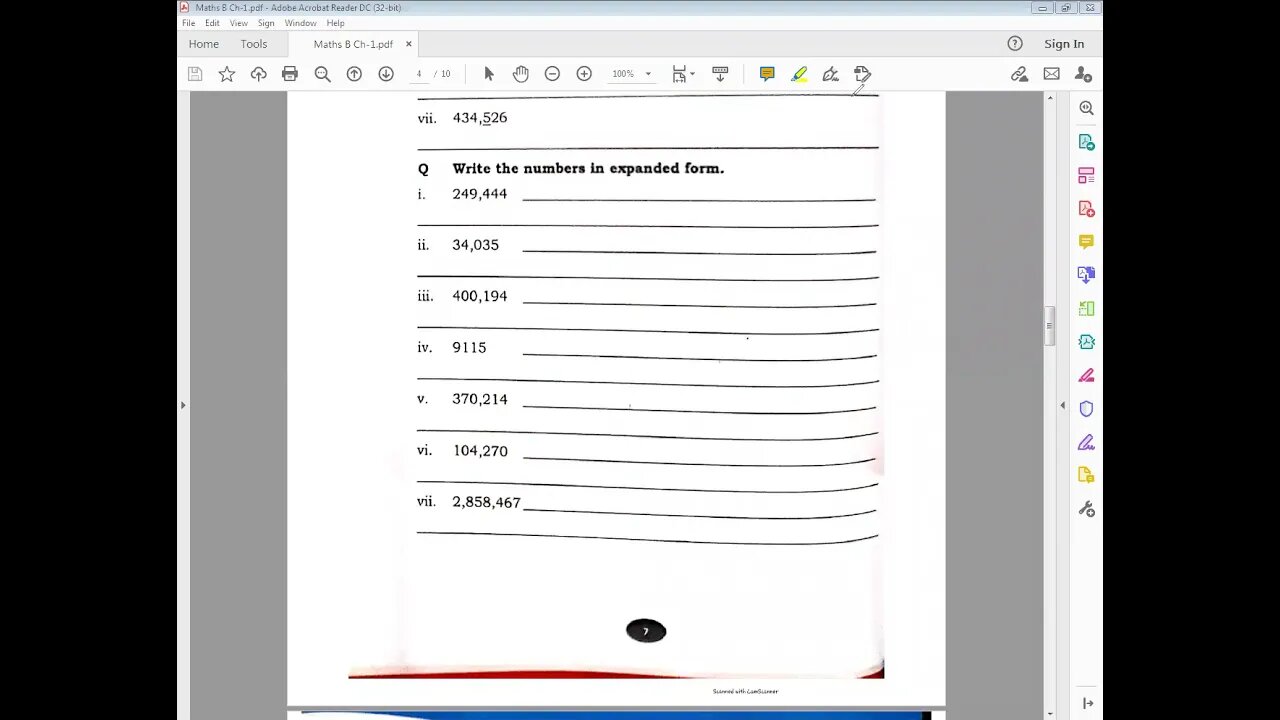This screenshot has width=1280, height=720.
Task: Click the fit page scrolling icon
Action: click(x=680, y=74)
